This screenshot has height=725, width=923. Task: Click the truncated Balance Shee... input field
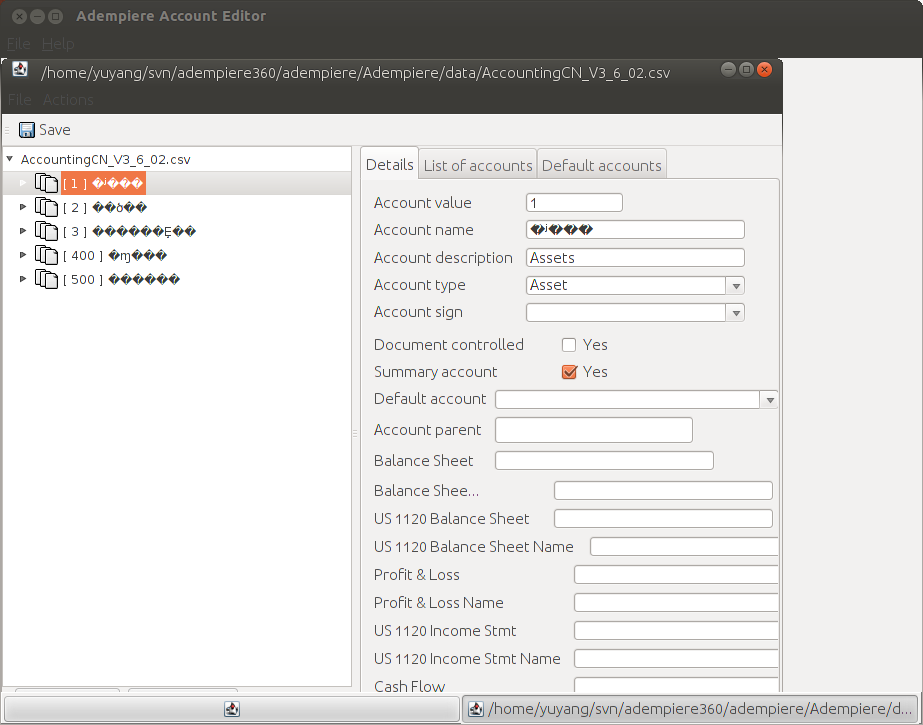663,491
